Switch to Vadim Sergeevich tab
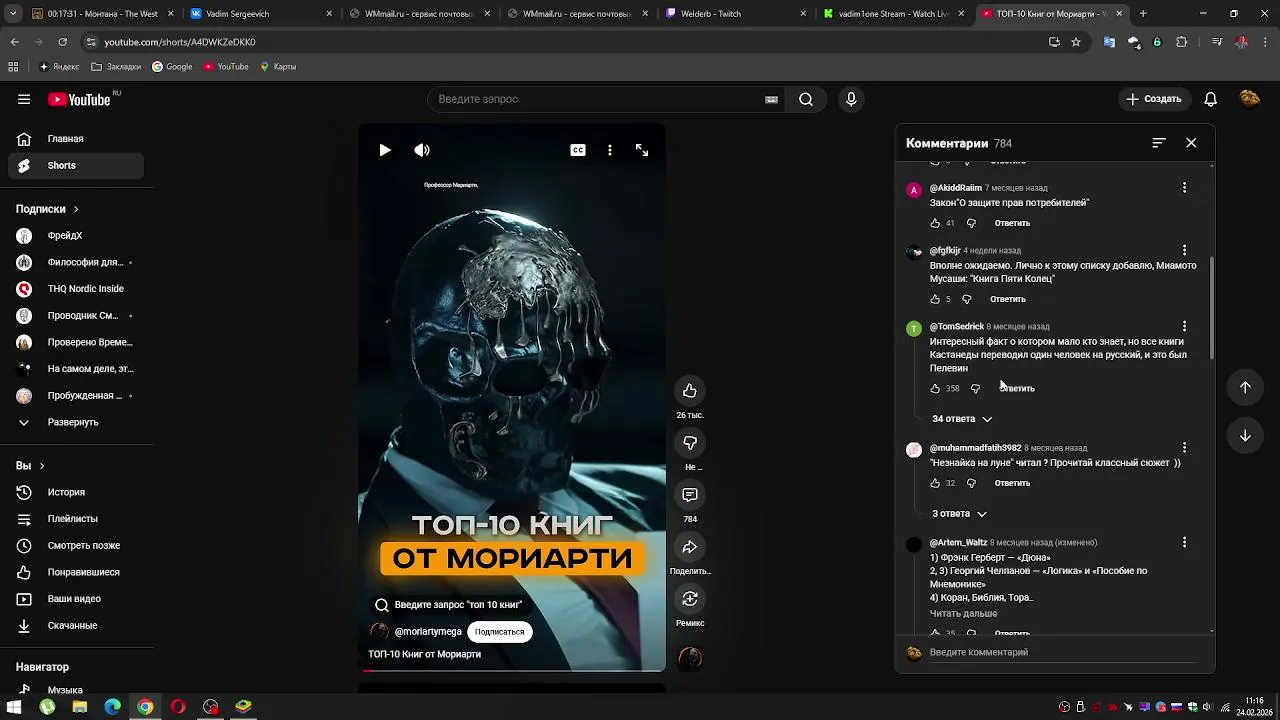Image resolution: width=1280 pixels, height=720 pixels. pos(260,14)
